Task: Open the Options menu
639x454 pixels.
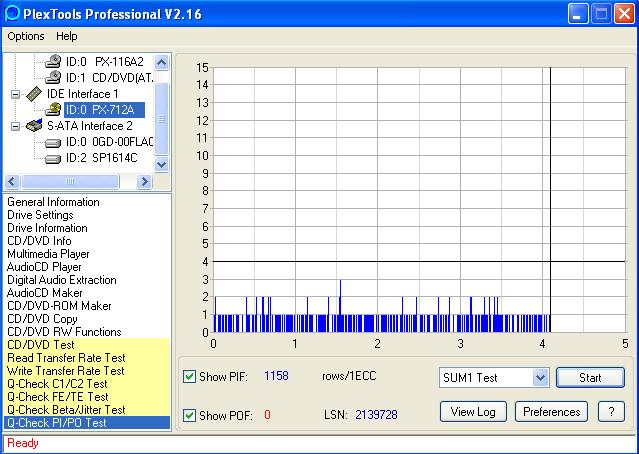Action: click(26, 36)
